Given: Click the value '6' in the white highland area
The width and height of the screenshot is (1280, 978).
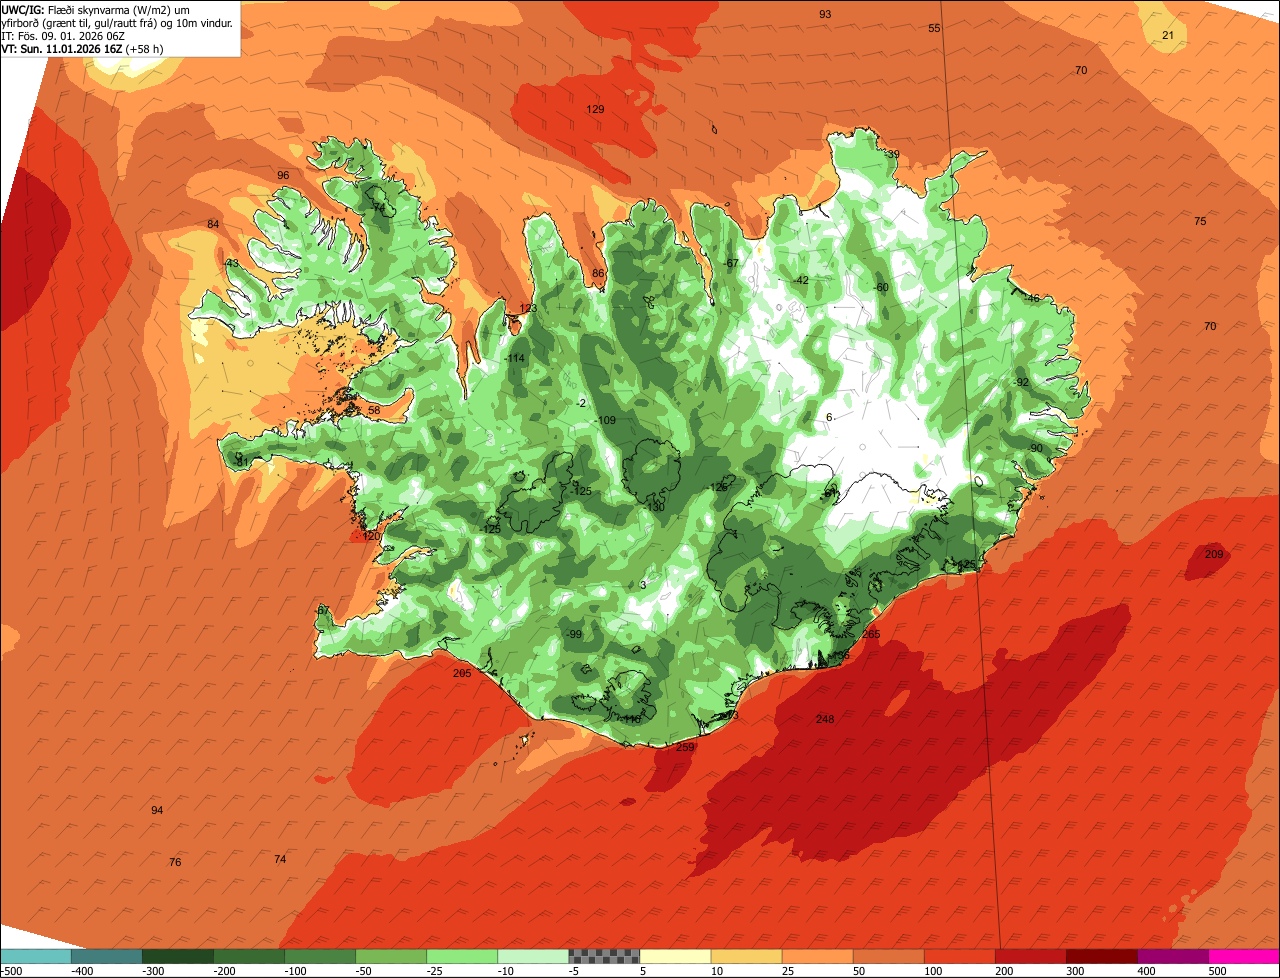Looking at the screenshot, I should point(829,417).
